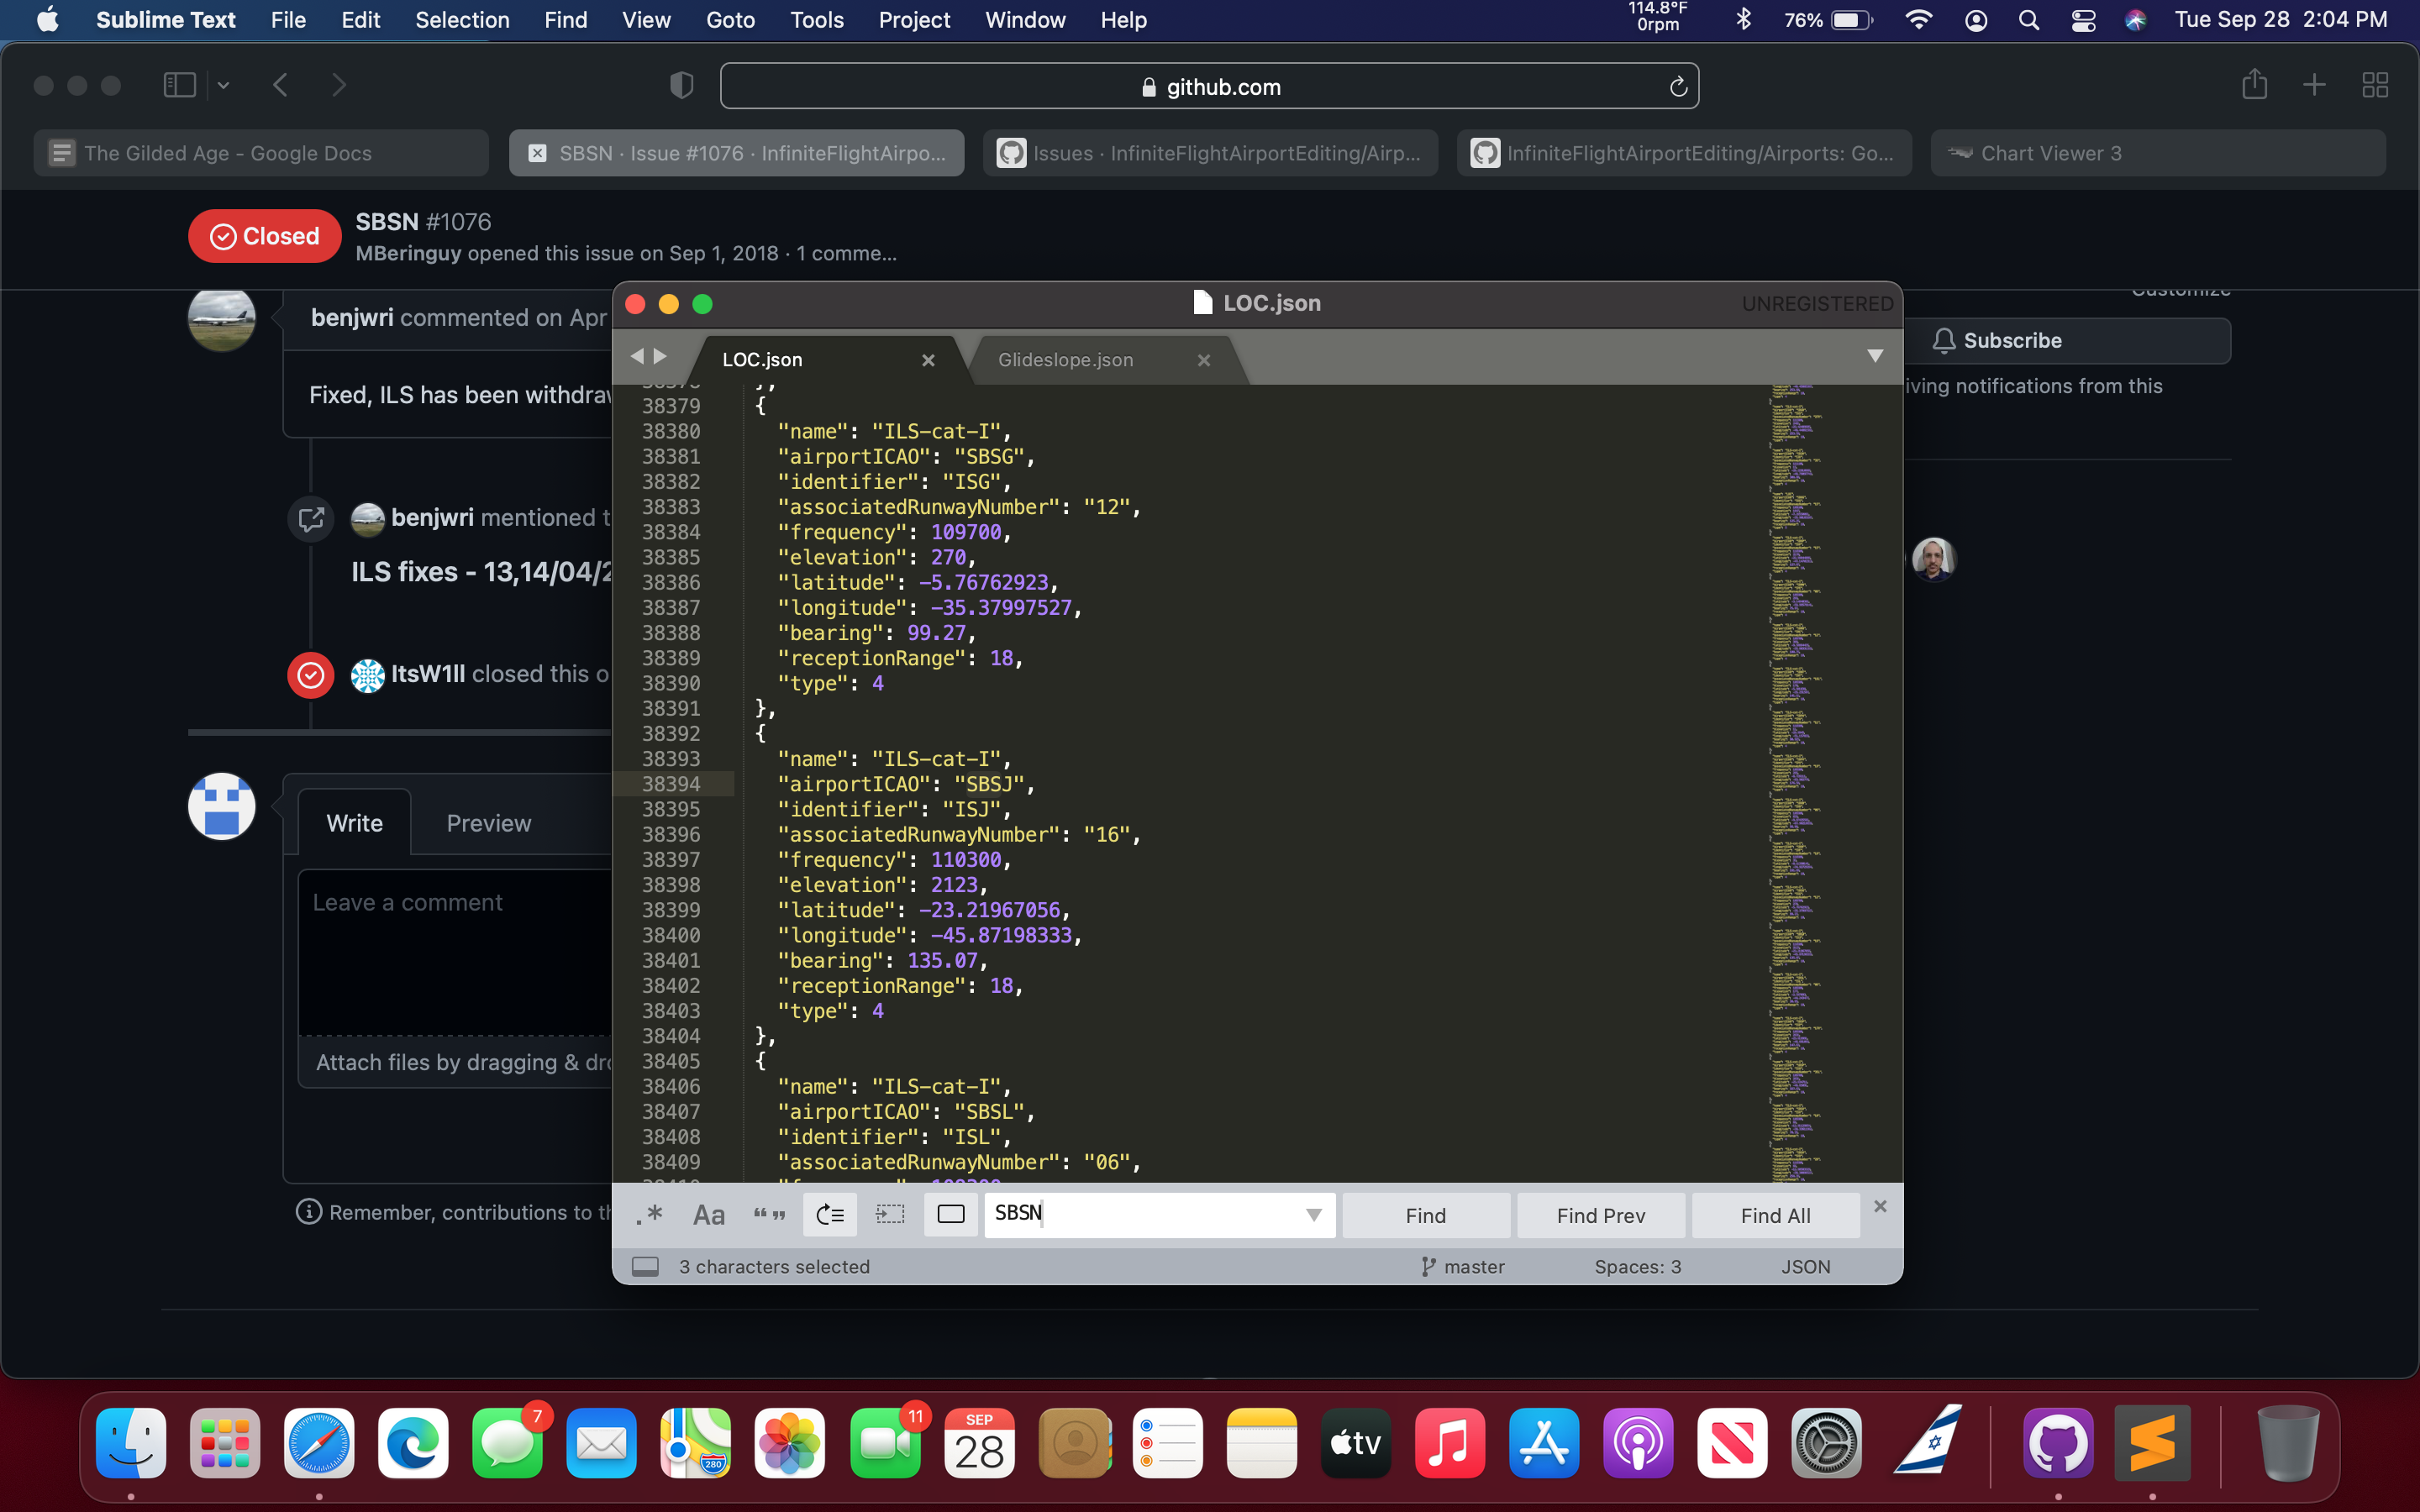Toggle regular expression search mode
Image resolution: width=2420 pixels, height=1512 pixels.
coord(649,1215)
